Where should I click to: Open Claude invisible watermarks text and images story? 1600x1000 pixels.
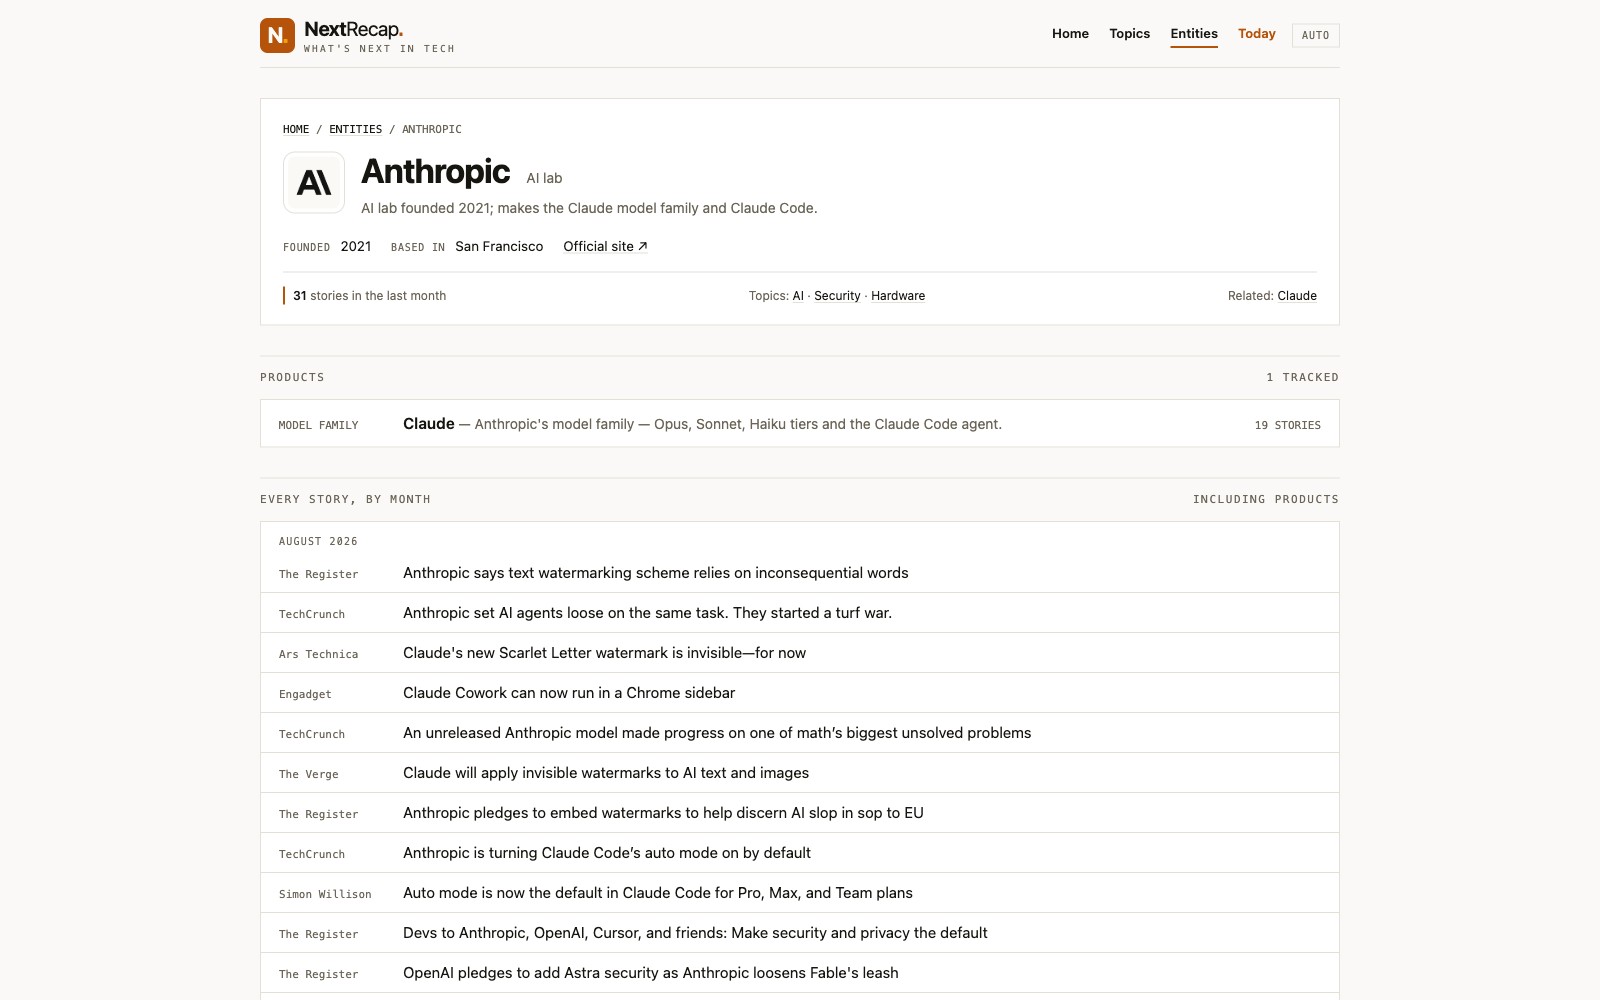coord(606,773)
